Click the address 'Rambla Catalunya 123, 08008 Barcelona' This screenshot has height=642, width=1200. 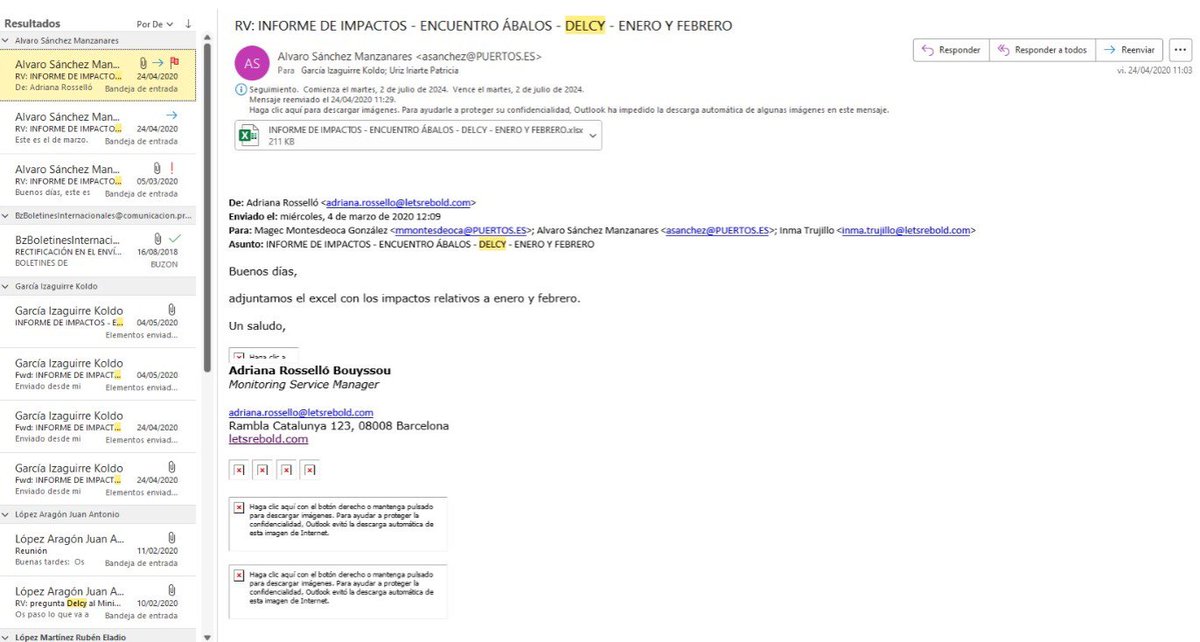coord(339,426)
